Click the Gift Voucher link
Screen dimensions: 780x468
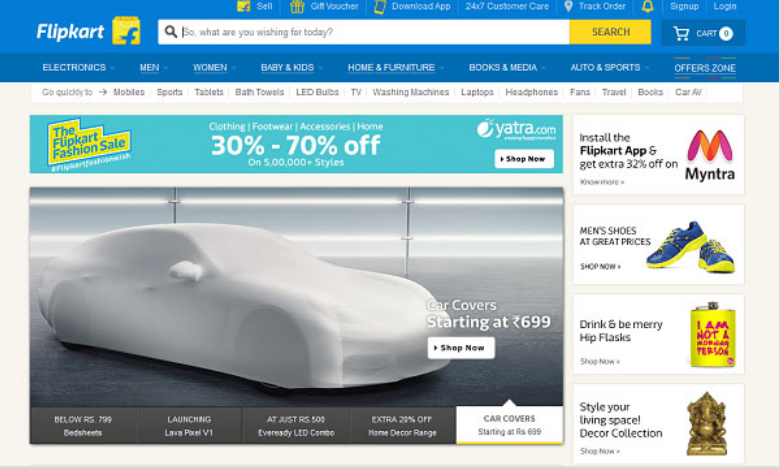click(334, 6)
